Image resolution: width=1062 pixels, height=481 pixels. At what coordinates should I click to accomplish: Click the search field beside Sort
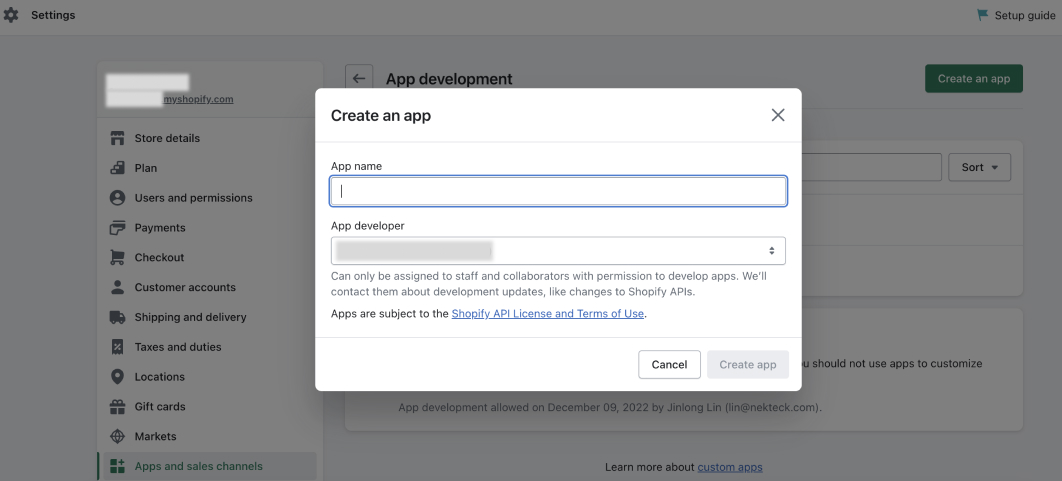871,167
